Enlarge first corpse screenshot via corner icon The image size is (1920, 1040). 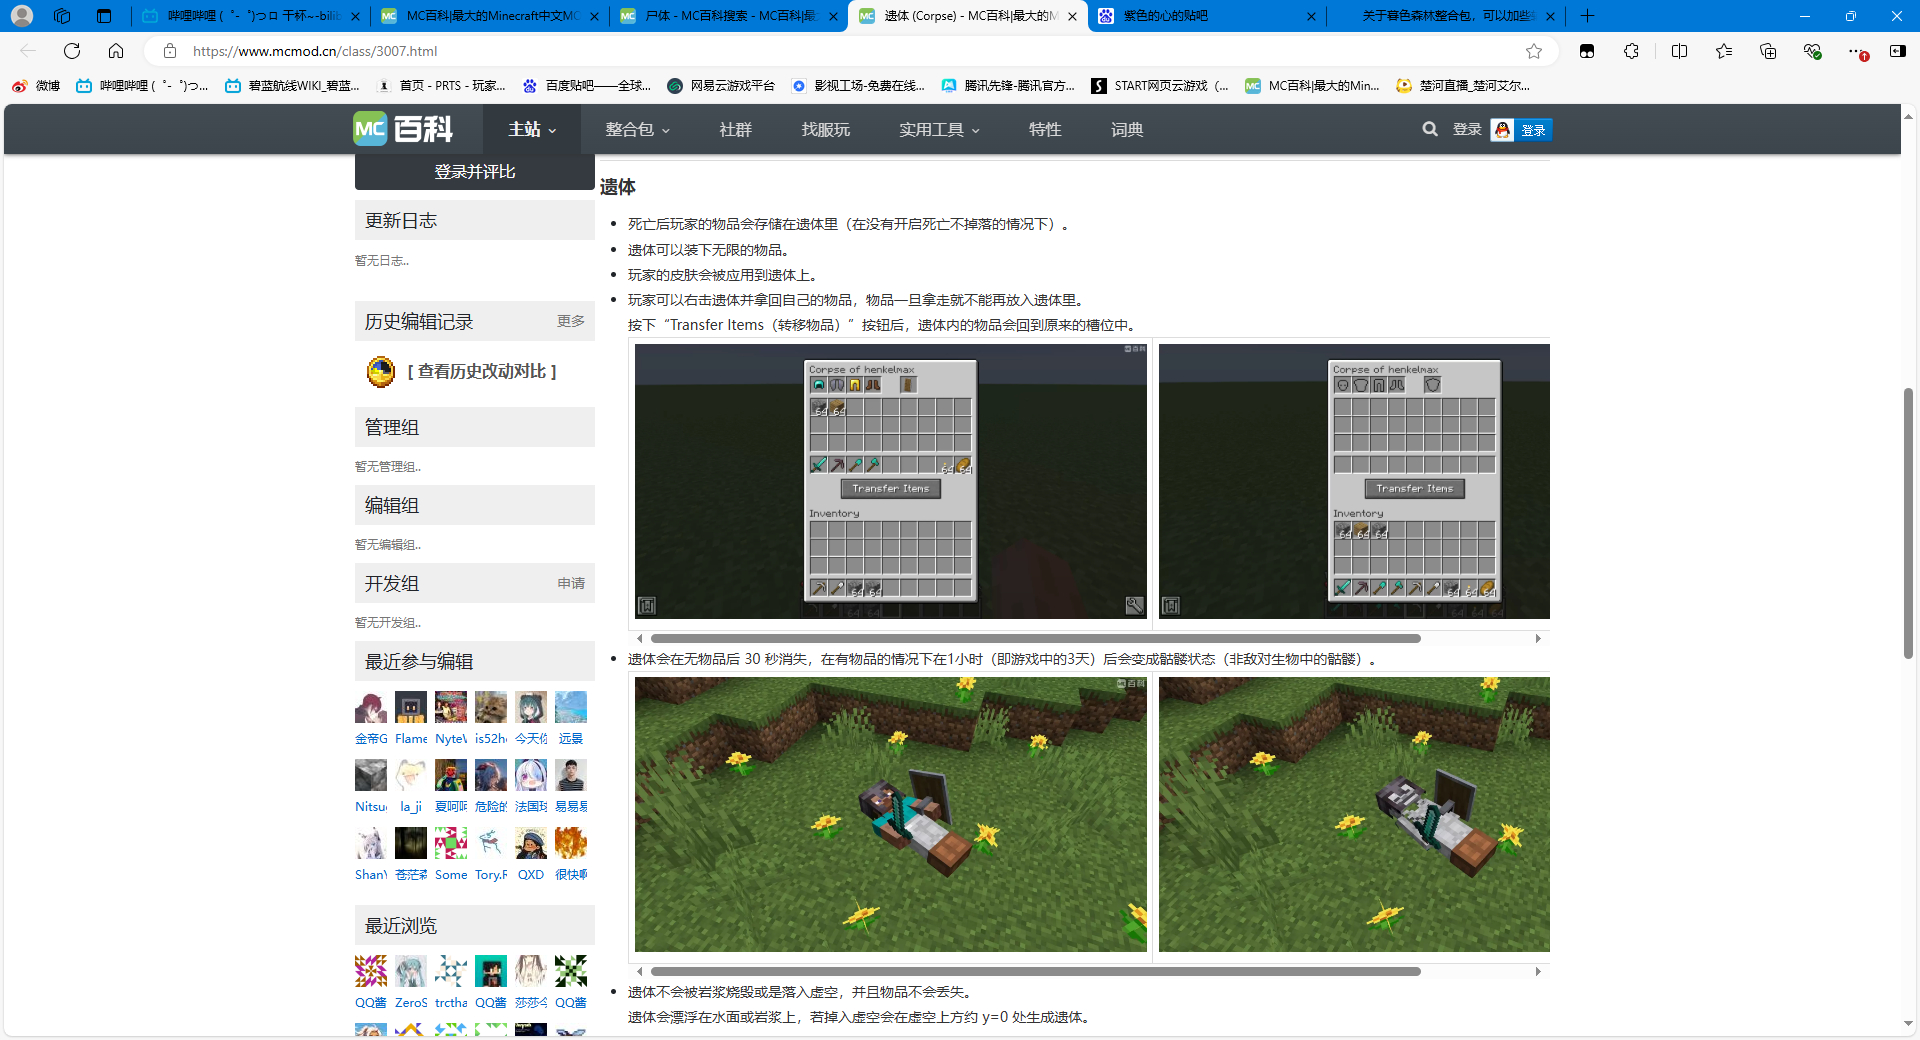(x=1134, y=605)
